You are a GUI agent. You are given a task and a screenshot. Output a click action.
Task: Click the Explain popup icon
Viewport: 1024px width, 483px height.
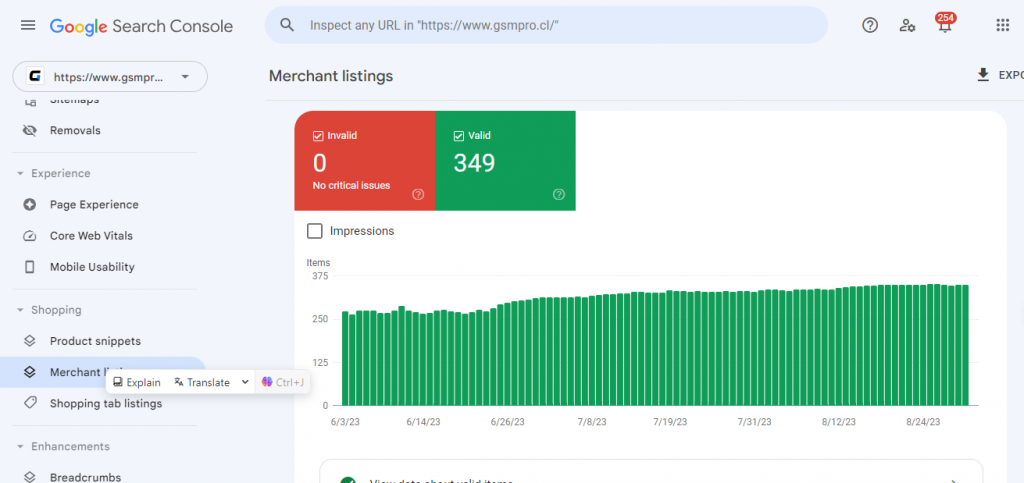pyautogui.click(x=118, y=382)
